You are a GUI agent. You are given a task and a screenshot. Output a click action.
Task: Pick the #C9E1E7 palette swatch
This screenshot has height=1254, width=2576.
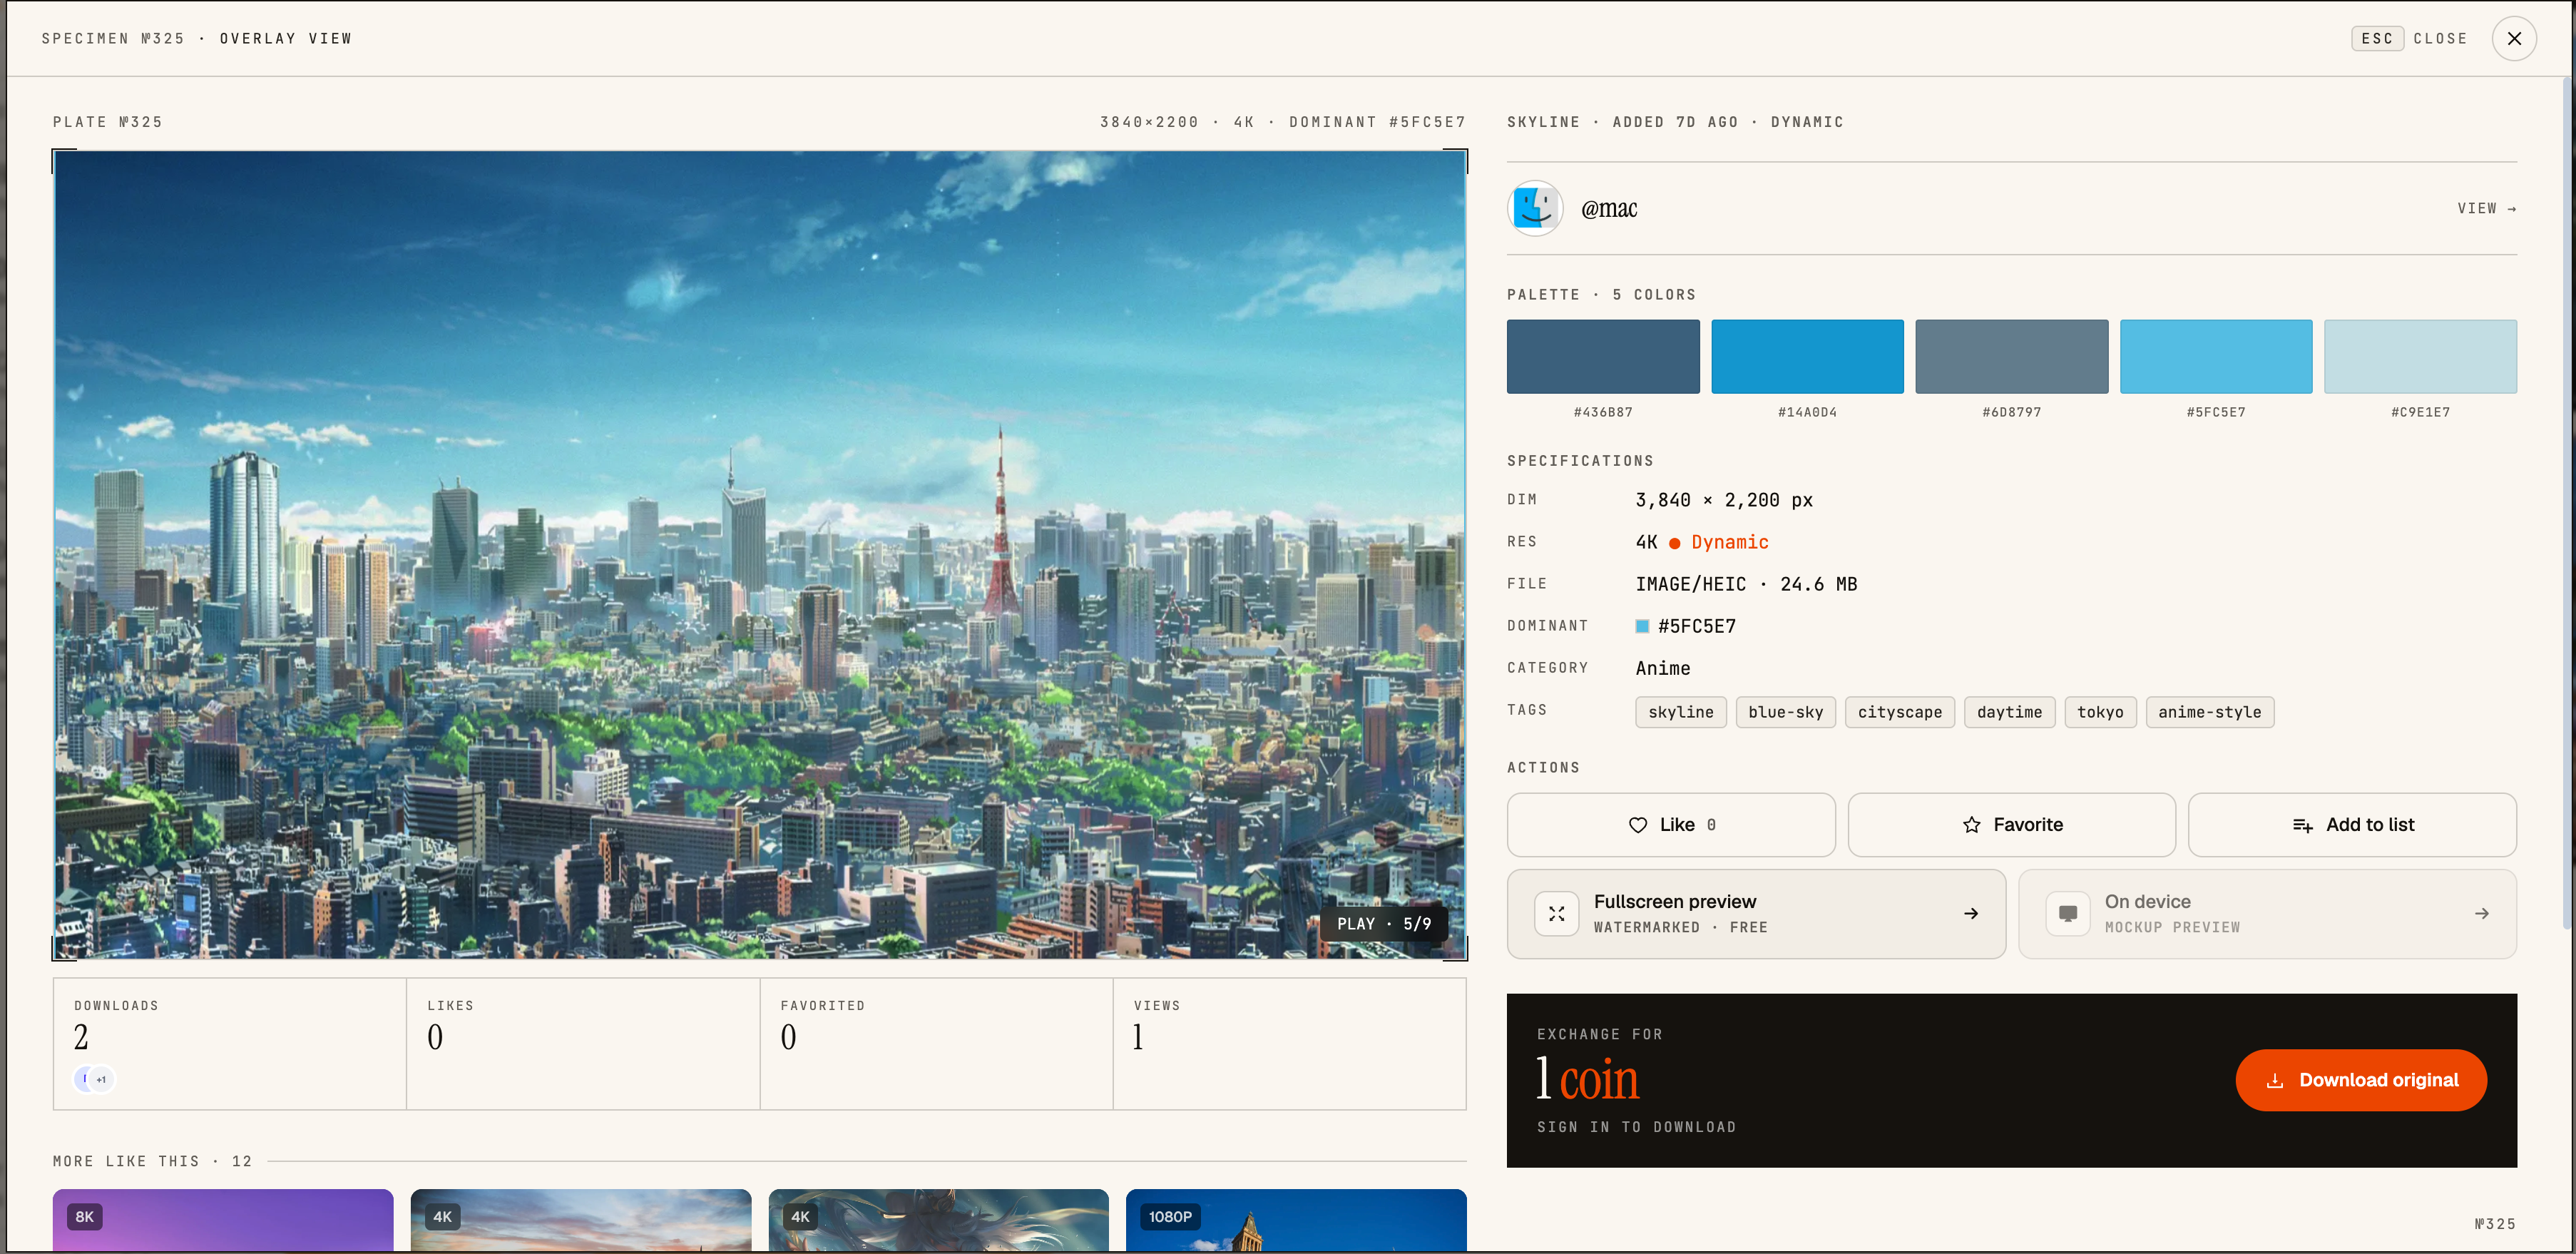point(2420,356)
